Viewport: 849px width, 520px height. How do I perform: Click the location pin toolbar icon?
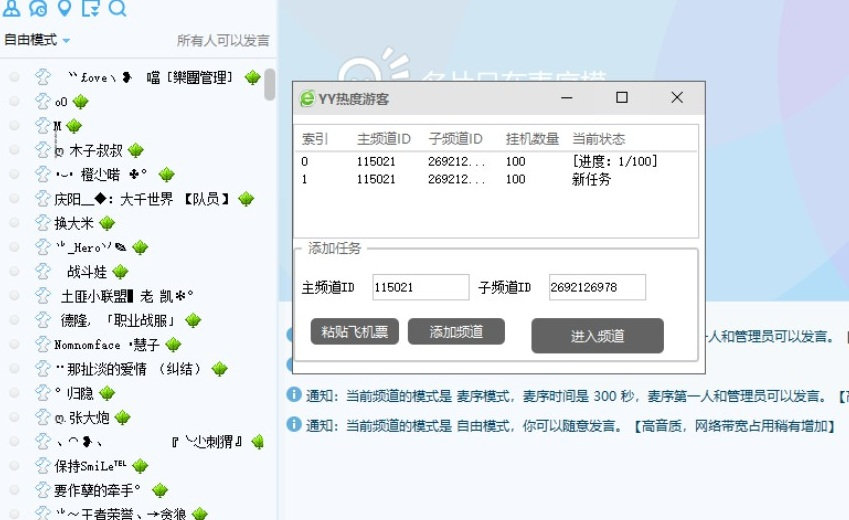pos(64,8)
